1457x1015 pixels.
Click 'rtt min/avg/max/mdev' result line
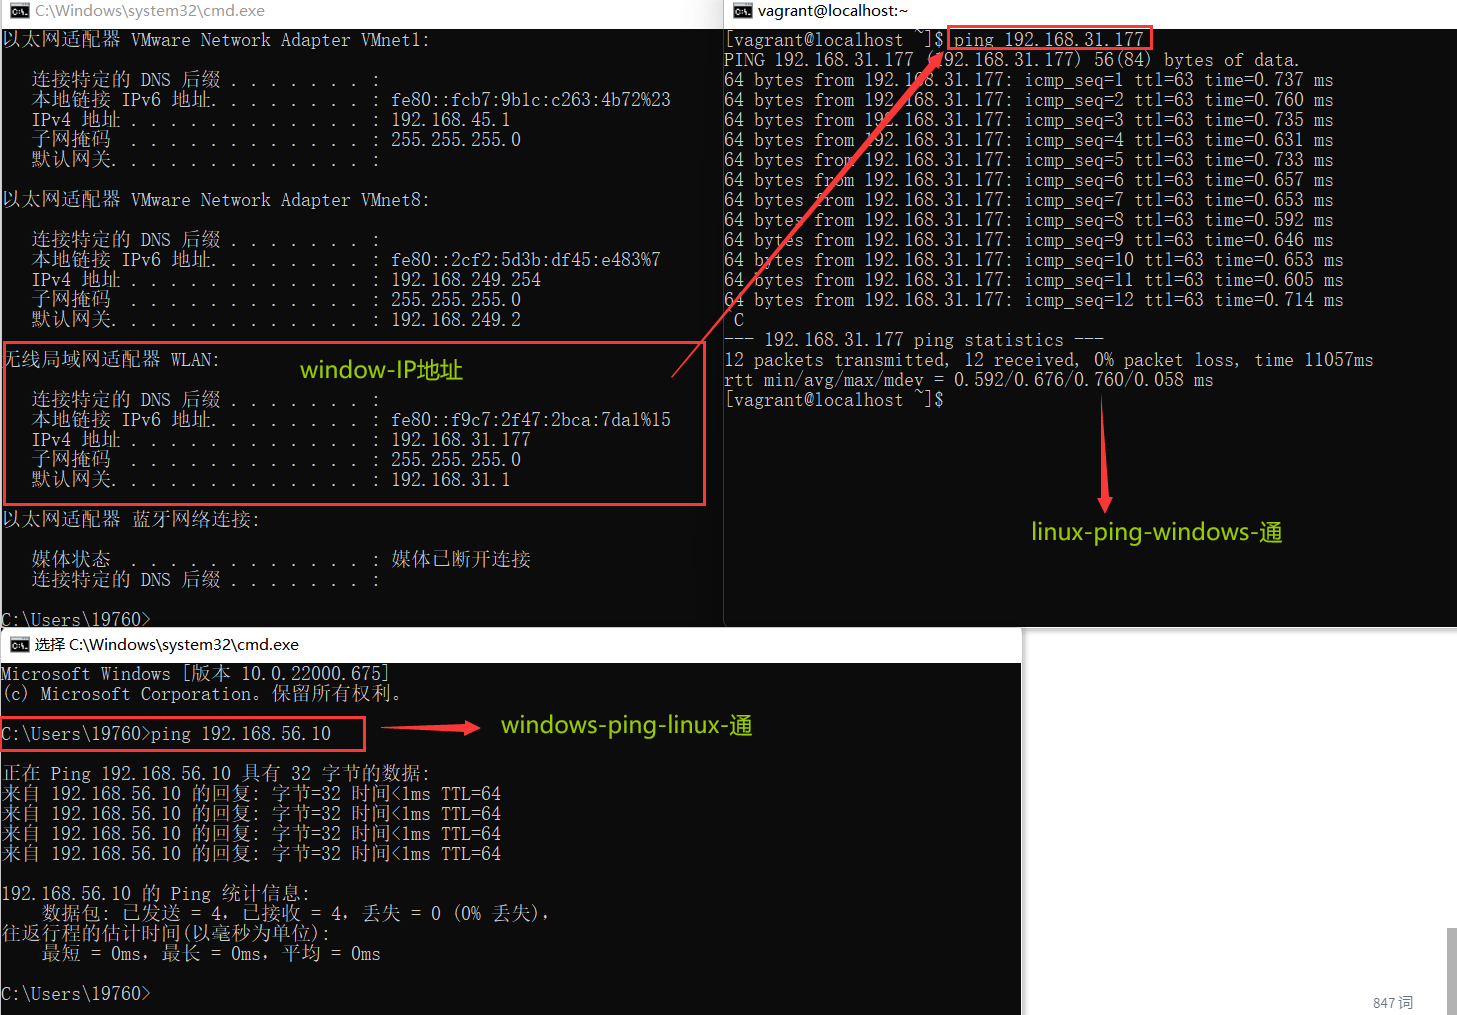pyautogui.click(x=969, y=380)
